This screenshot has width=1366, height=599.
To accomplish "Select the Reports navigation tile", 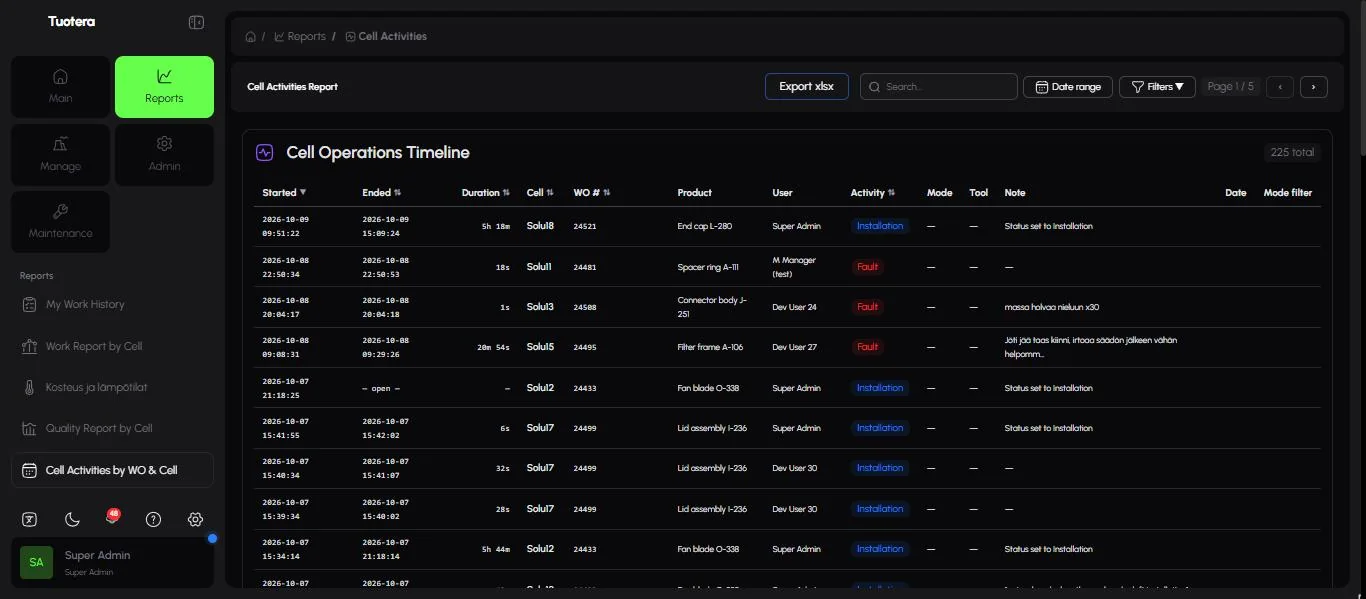I will [165, 87].
